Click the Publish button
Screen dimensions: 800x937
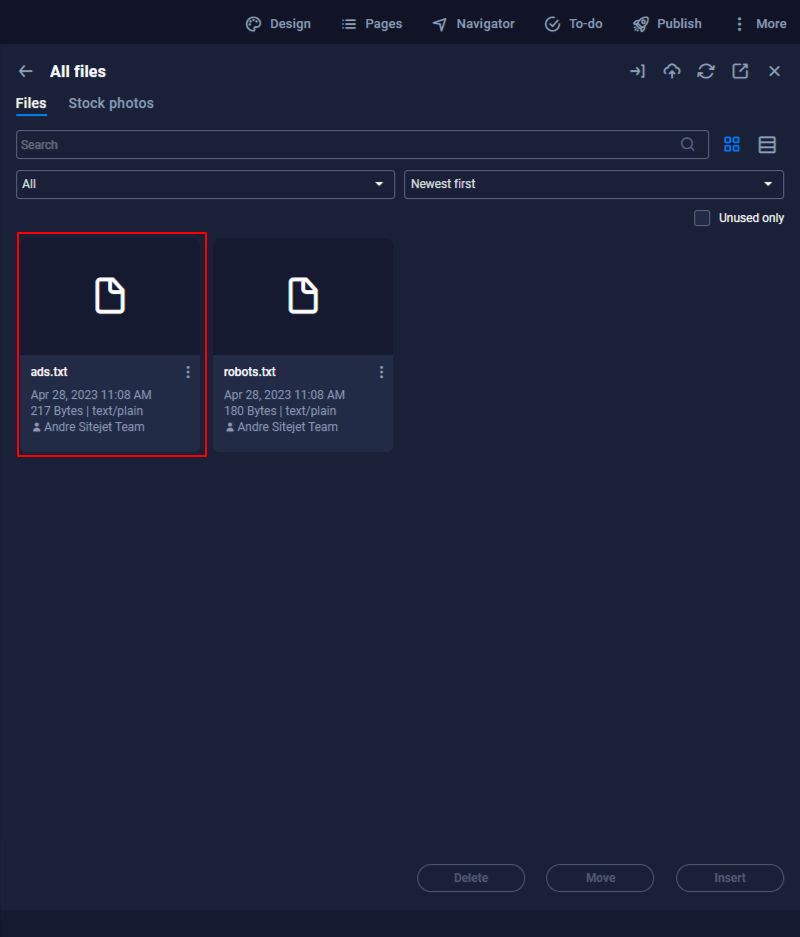[667, 24]
